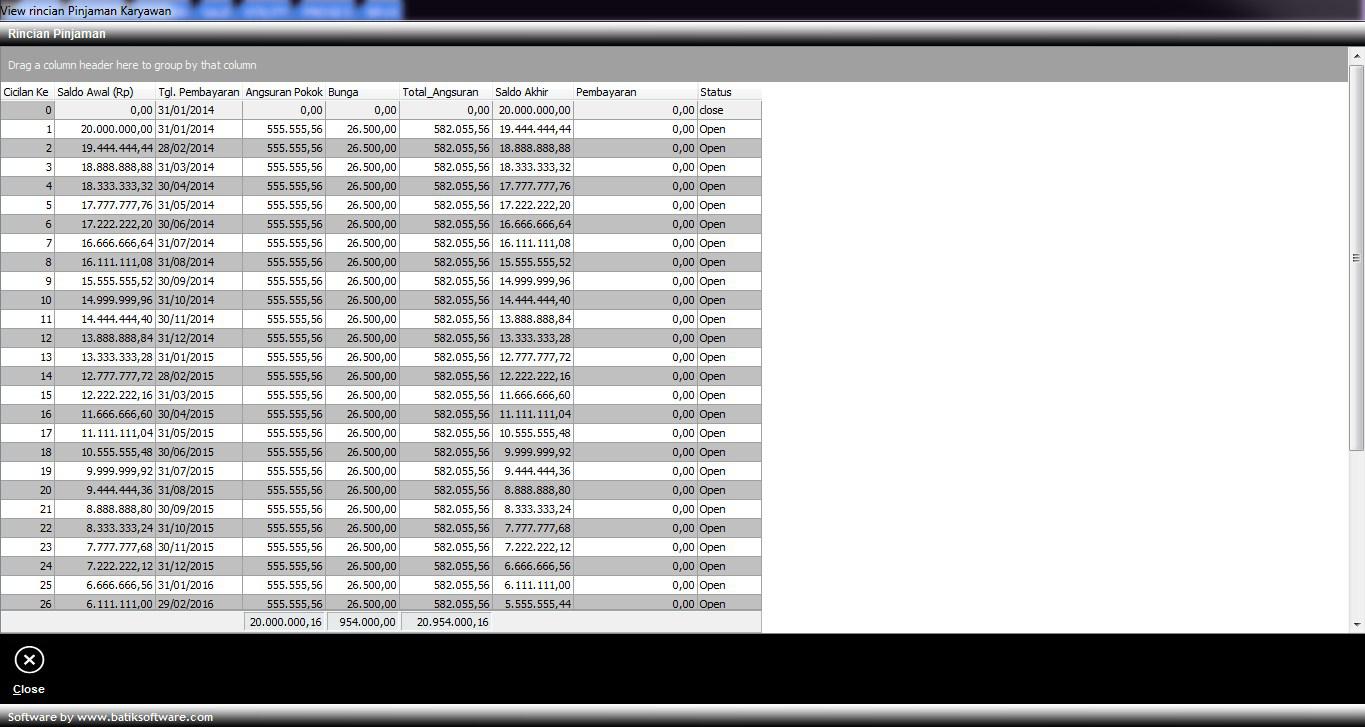Click the Total_Angsuran sum 20.954.000,16 footer

[x=446, y=622]
